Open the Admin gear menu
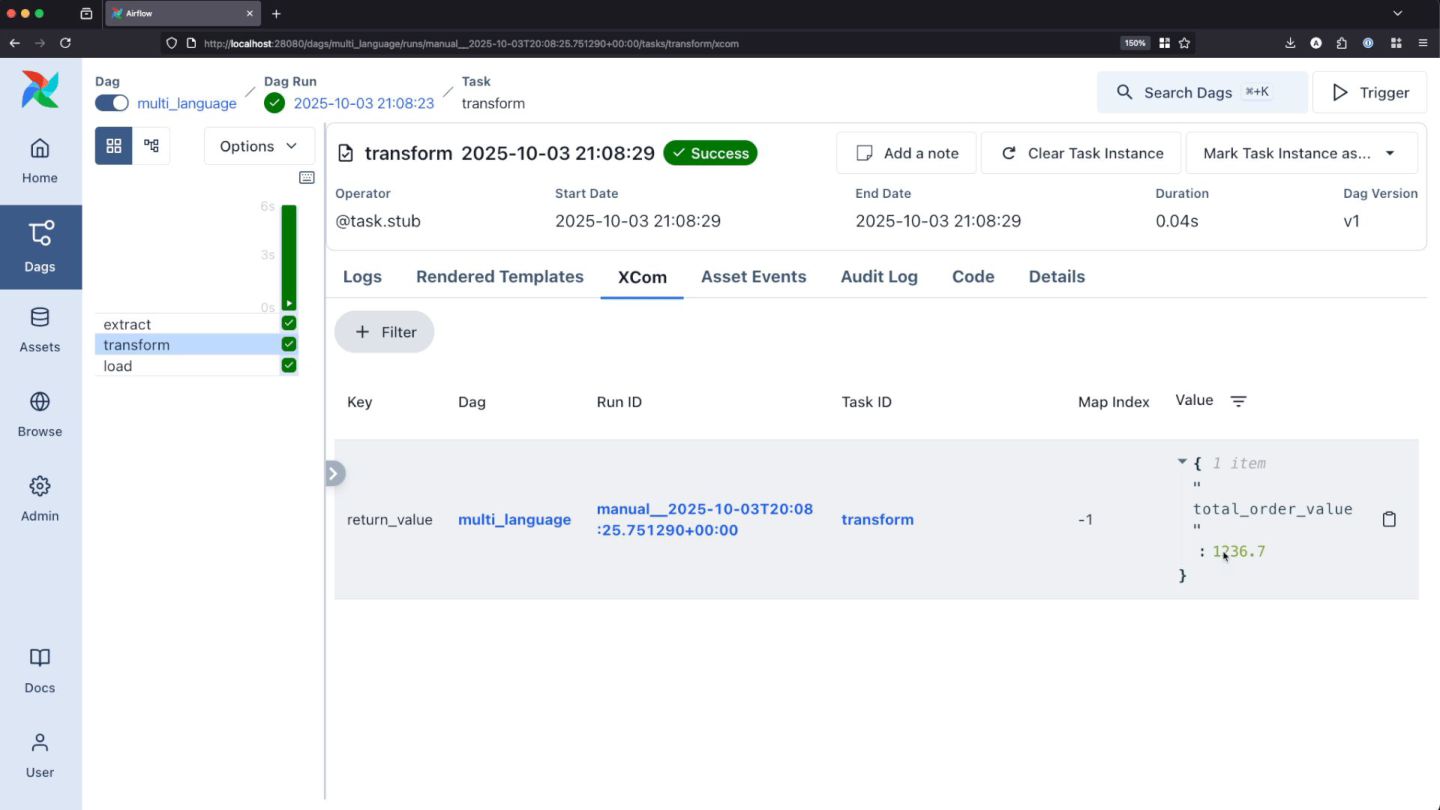This screenshot has height=810, width=1440. click(x=40, y=498)
